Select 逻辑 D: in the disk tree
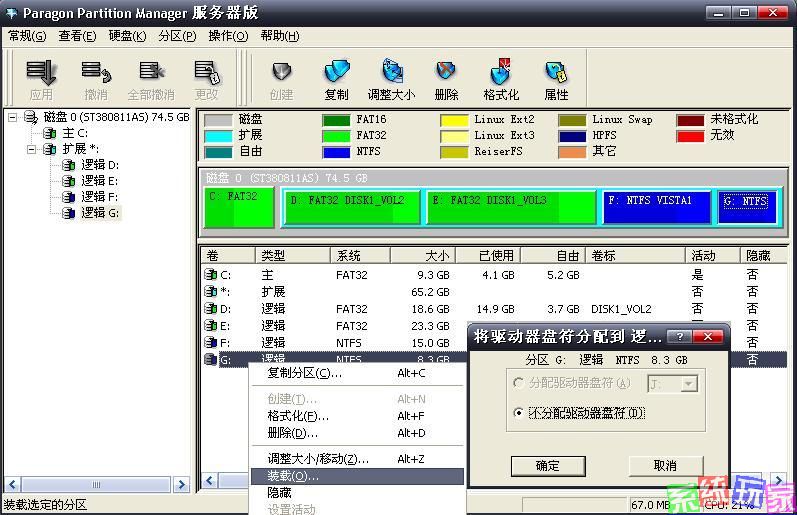 point(100,165)
